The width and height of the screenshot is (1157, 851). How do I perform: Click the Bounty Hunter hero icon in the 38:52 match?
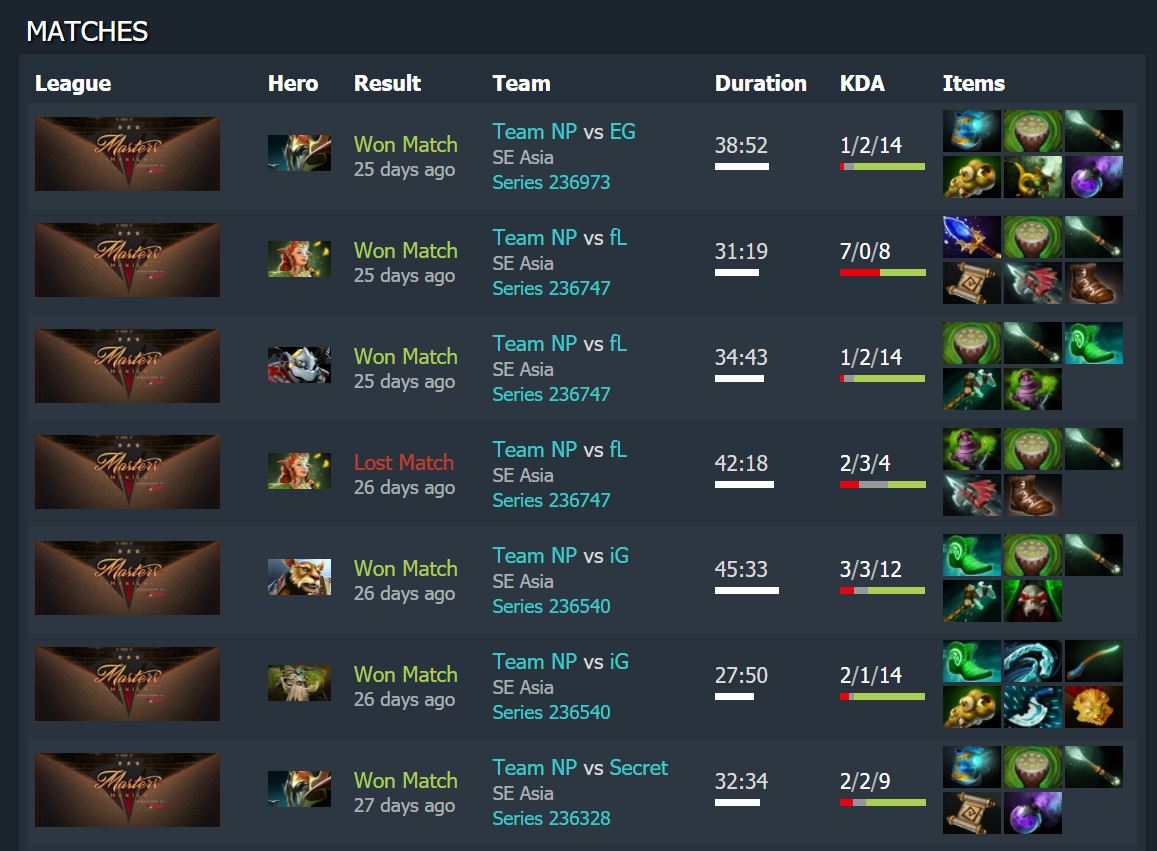pos(299,153)
